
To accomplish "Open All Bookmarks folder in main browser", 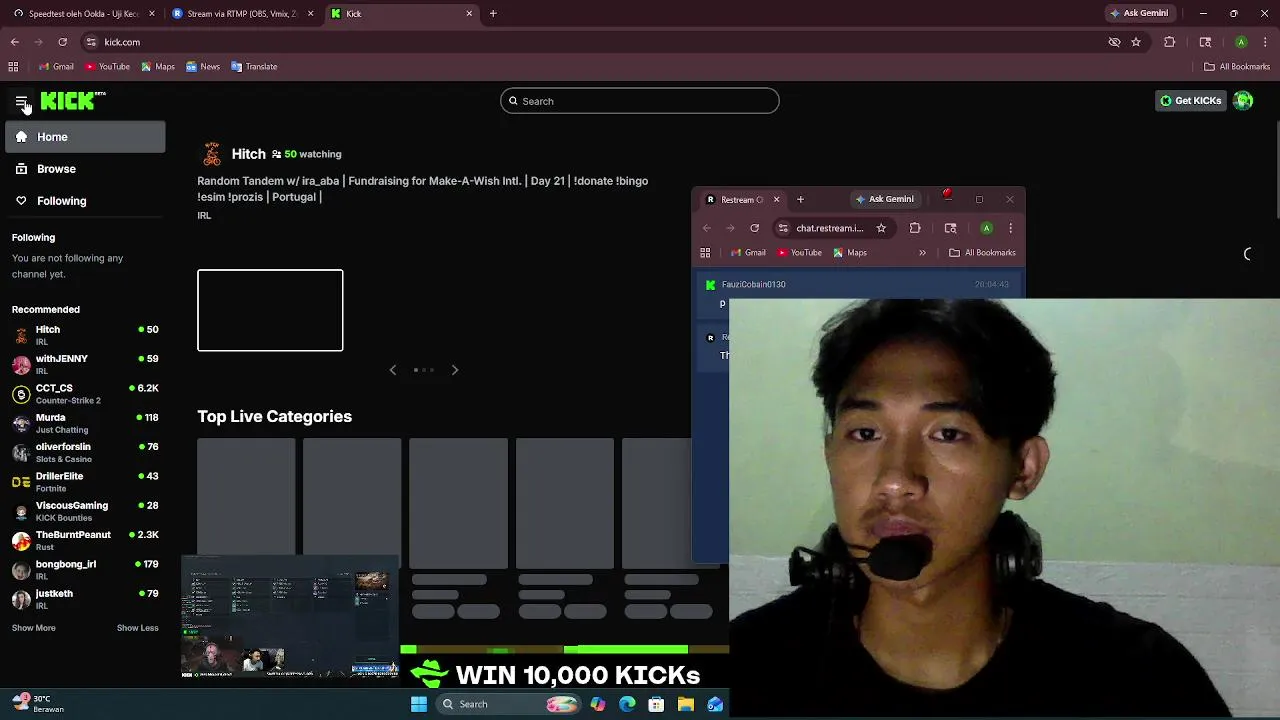I will 1237,67.
